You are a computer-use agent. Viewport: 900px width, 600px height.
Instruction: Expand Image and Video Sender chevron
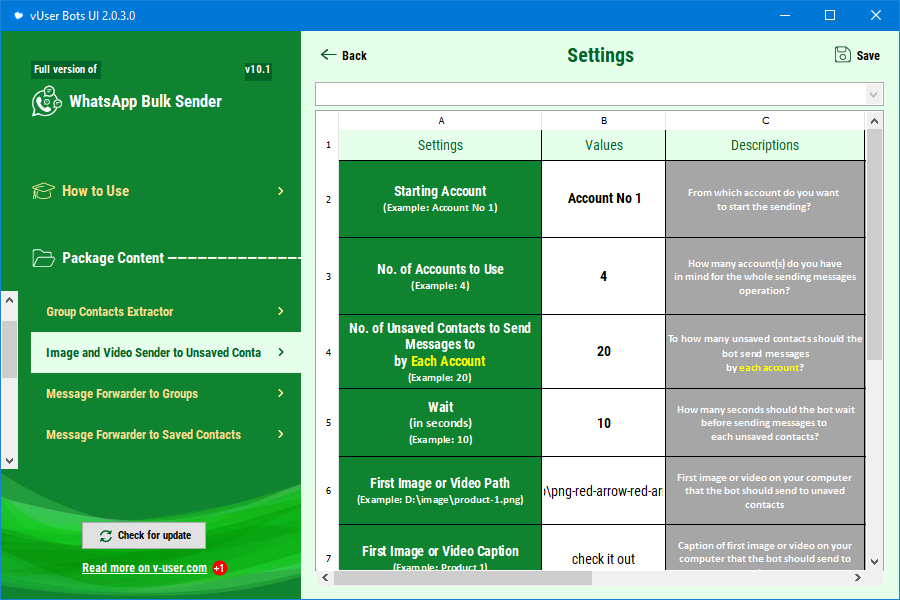[281, 352]
